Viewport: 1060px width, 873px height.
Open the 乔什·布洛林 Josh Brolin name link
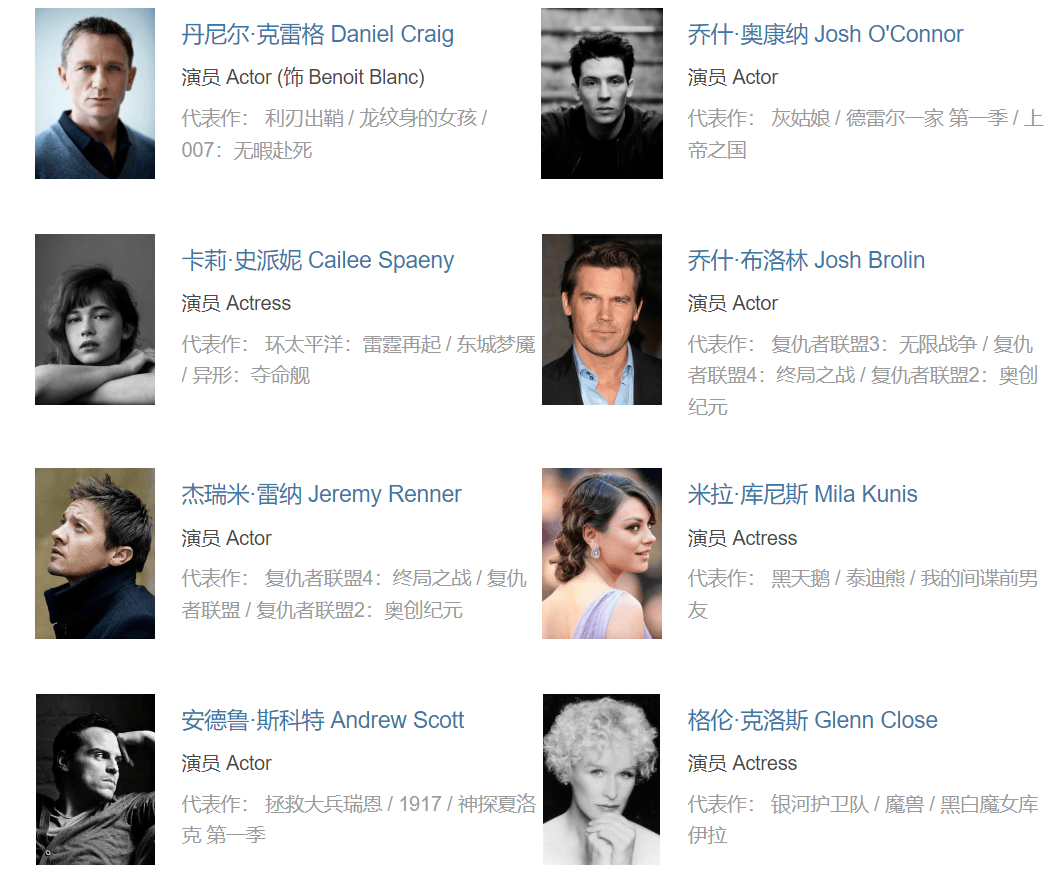coord(806,260)
